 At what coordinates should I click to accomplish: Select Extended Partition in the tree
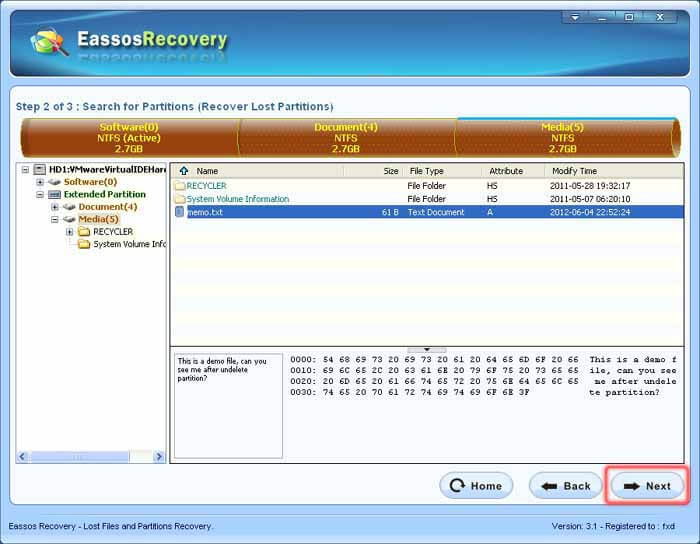[105, 195]
